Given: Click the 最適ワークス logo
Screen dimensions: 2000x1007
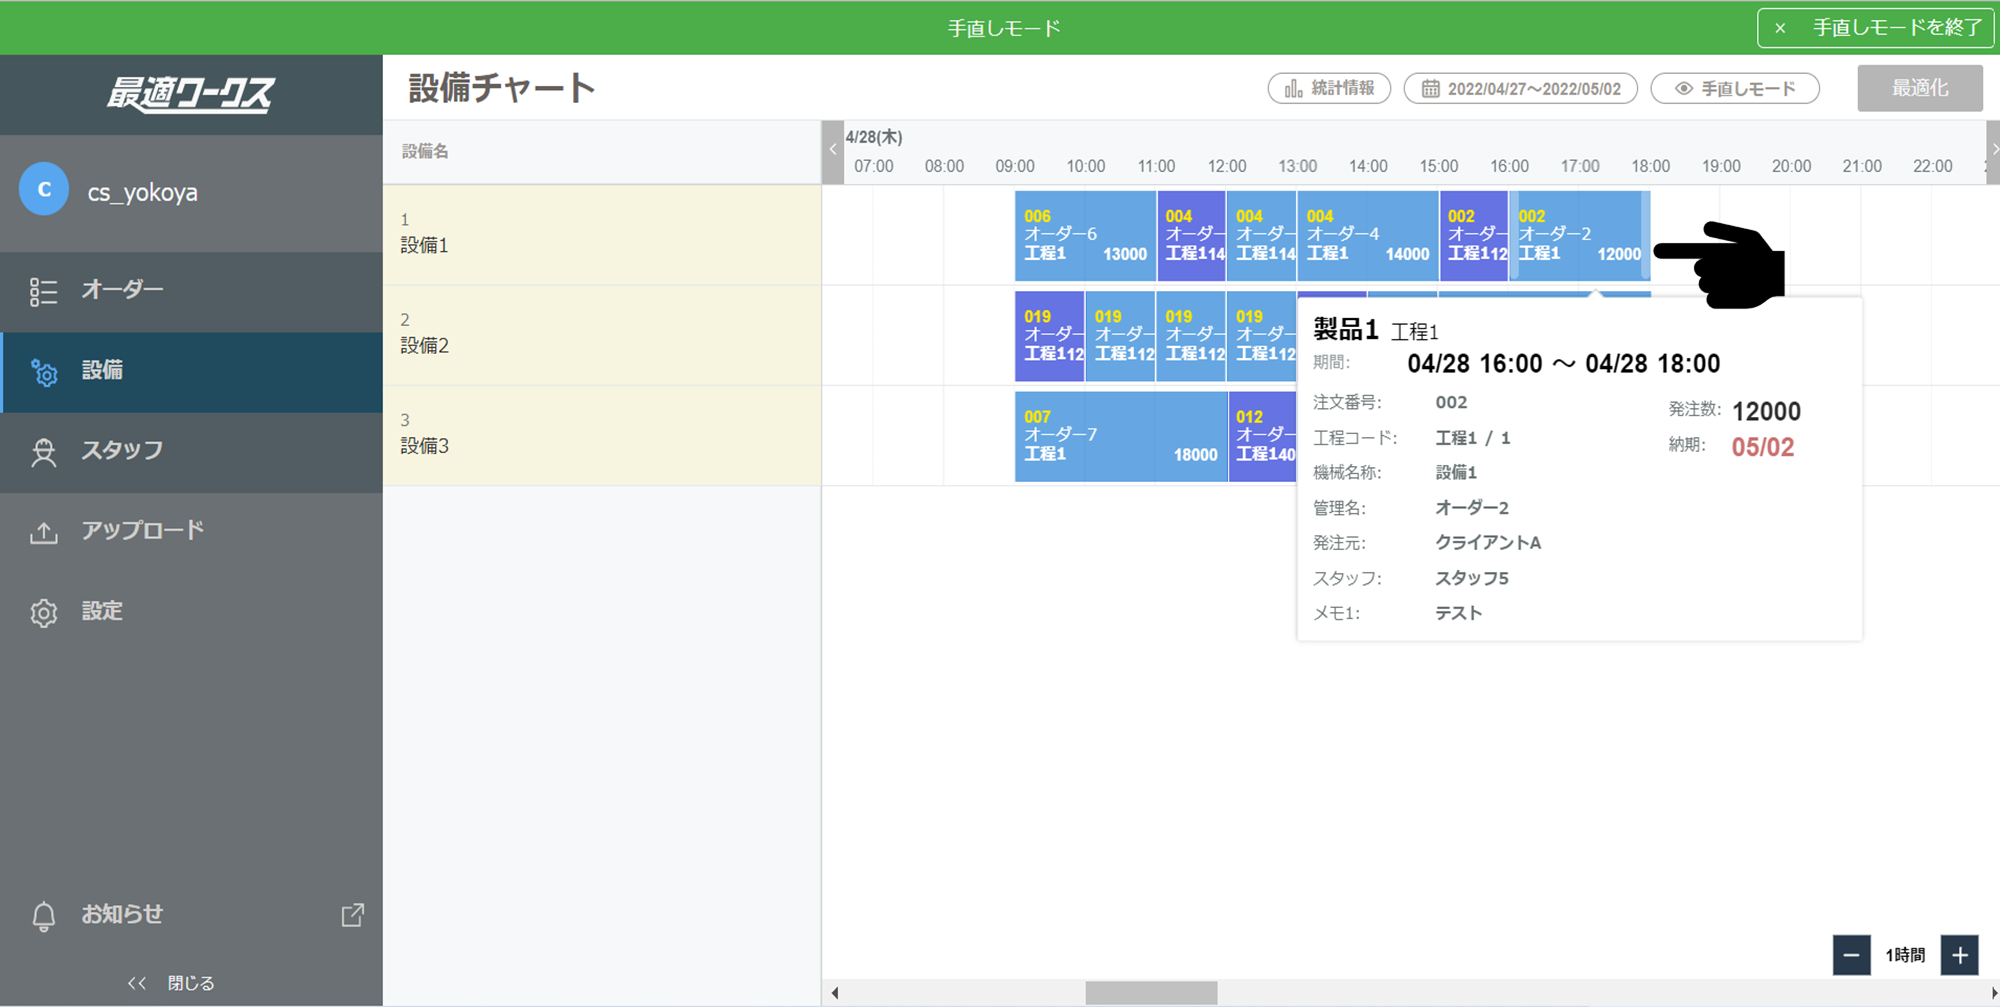Looking at the screenshot, I should pyautogui.click(x=191, y=94).
